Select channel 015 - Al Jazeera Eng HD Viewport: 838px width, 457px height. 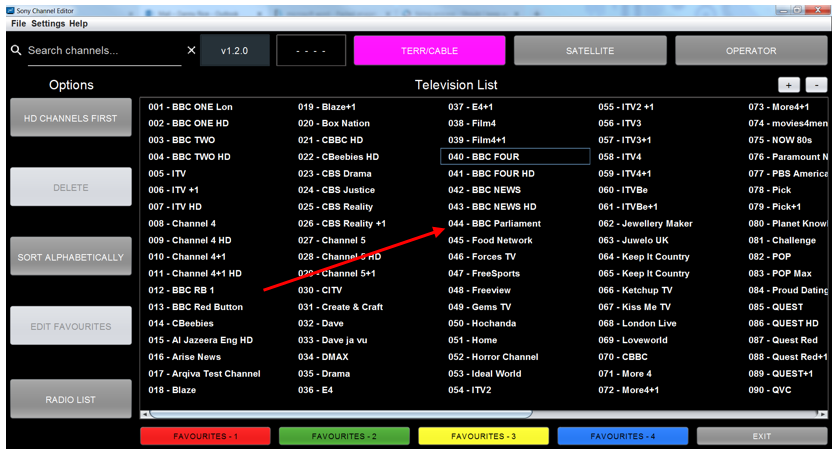[x=200, y=340]
